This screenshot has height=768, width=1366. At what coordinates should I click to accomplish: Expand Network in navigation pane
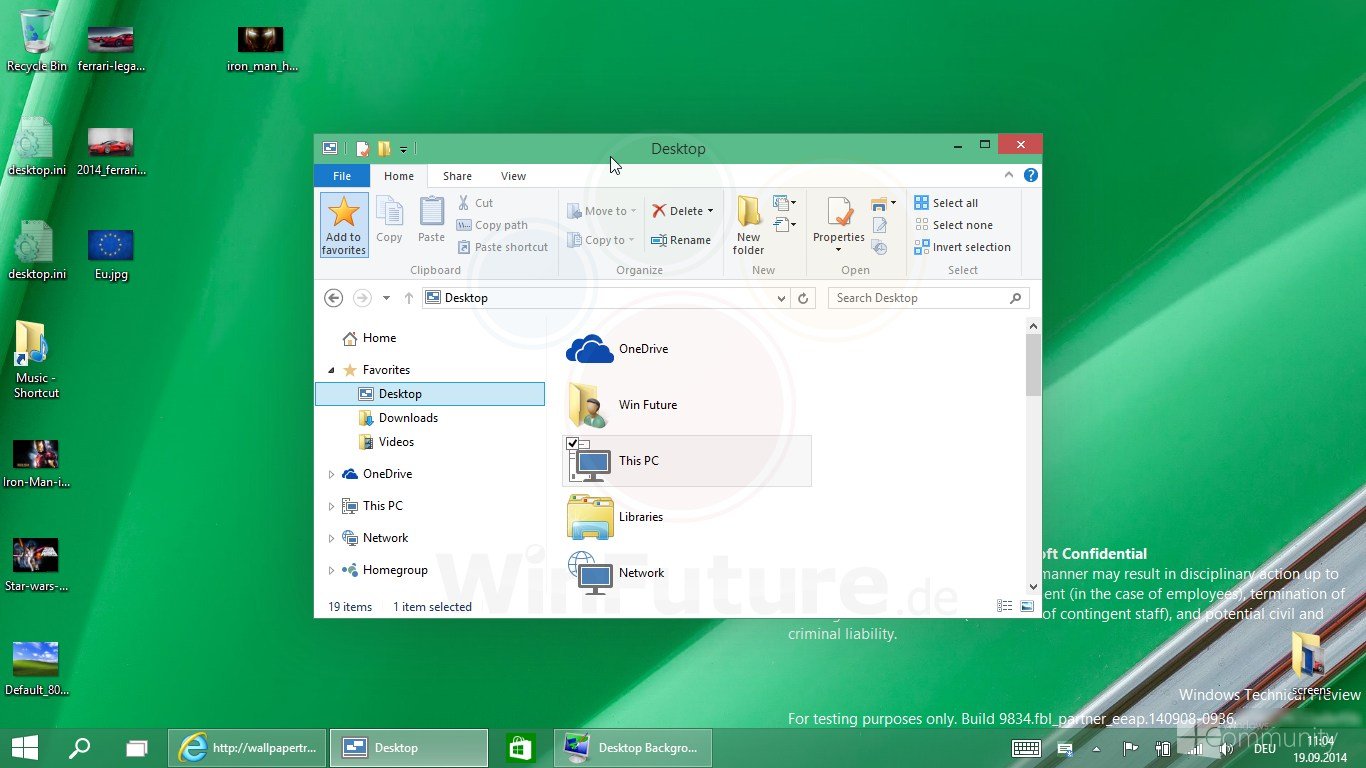[332, 538]
